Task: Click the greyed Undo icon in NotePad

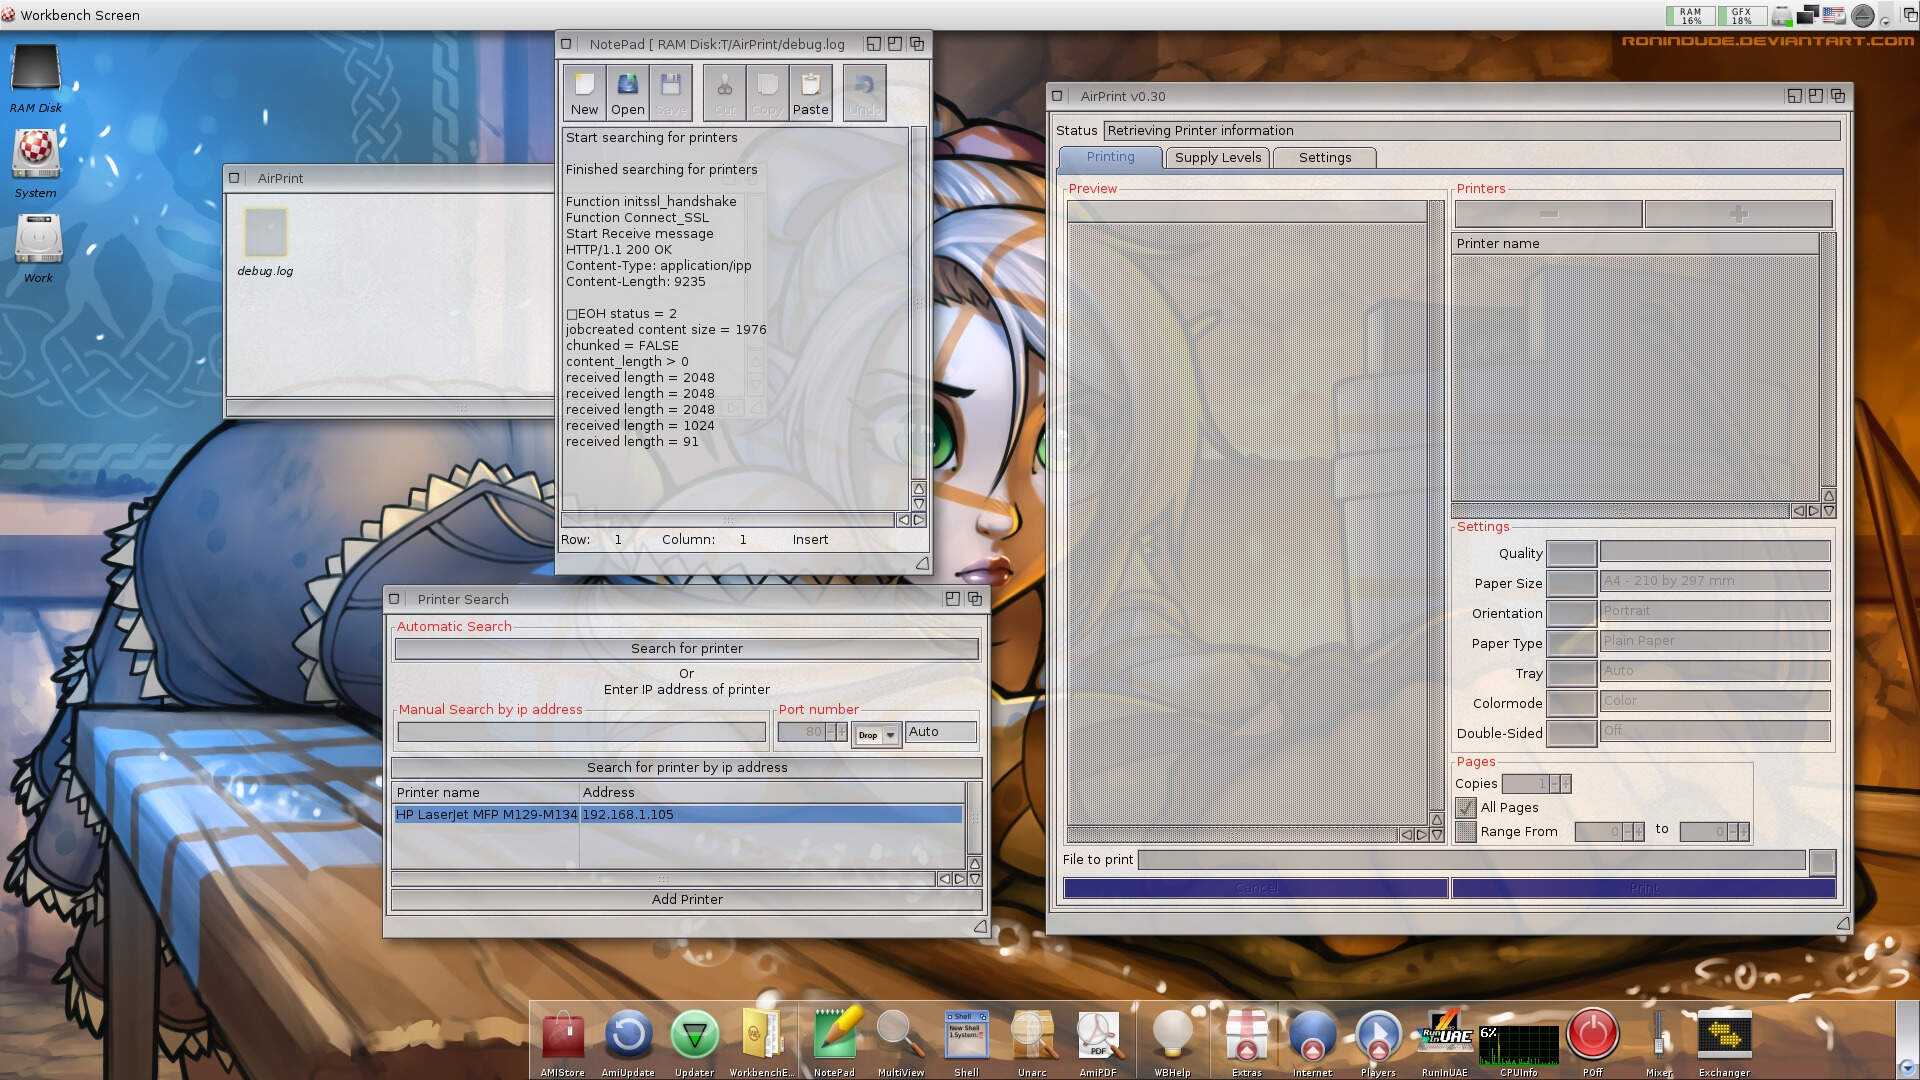Action: (x=864, y=93)
